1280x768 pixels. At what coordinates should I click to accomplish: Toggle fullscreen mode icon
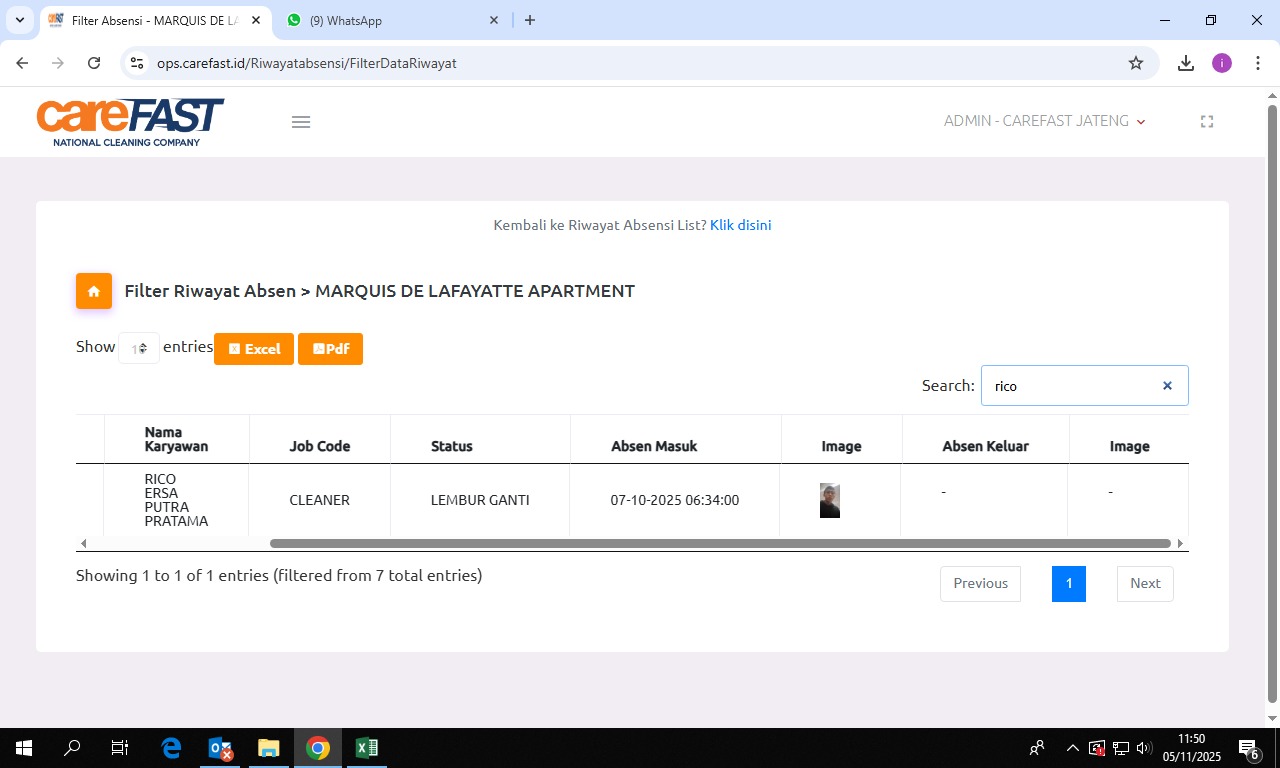tap(1207, 121)
